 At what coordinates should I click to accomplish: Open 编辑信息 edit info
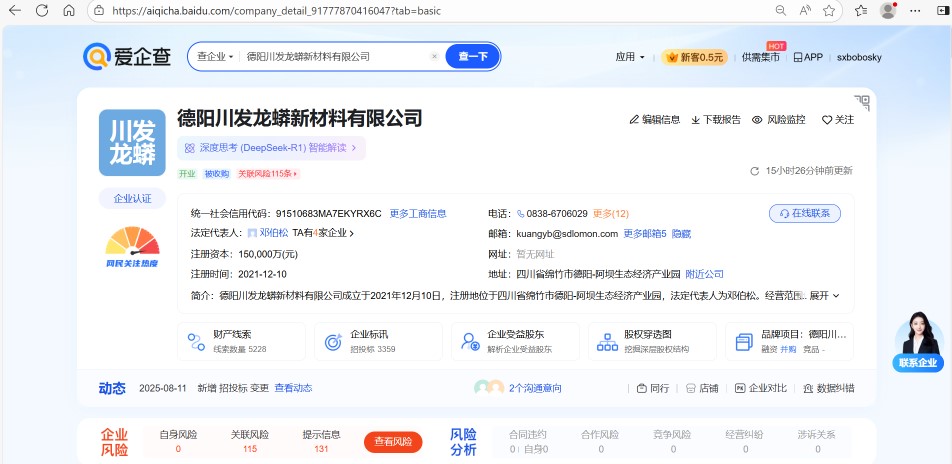pyautogui.click(x=654, y=120)
